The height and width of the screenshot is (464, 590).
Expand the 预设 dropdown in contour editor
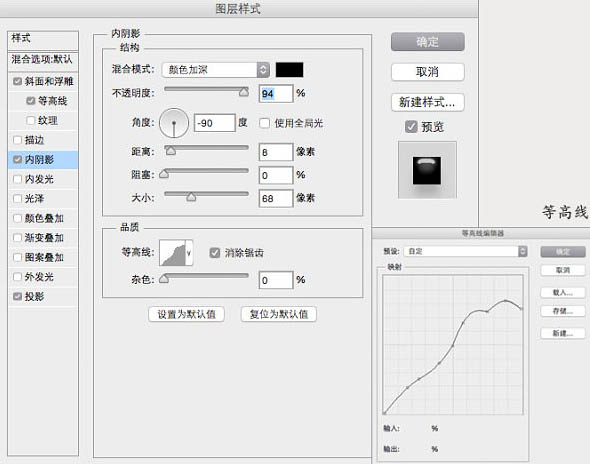coord(465,251)
